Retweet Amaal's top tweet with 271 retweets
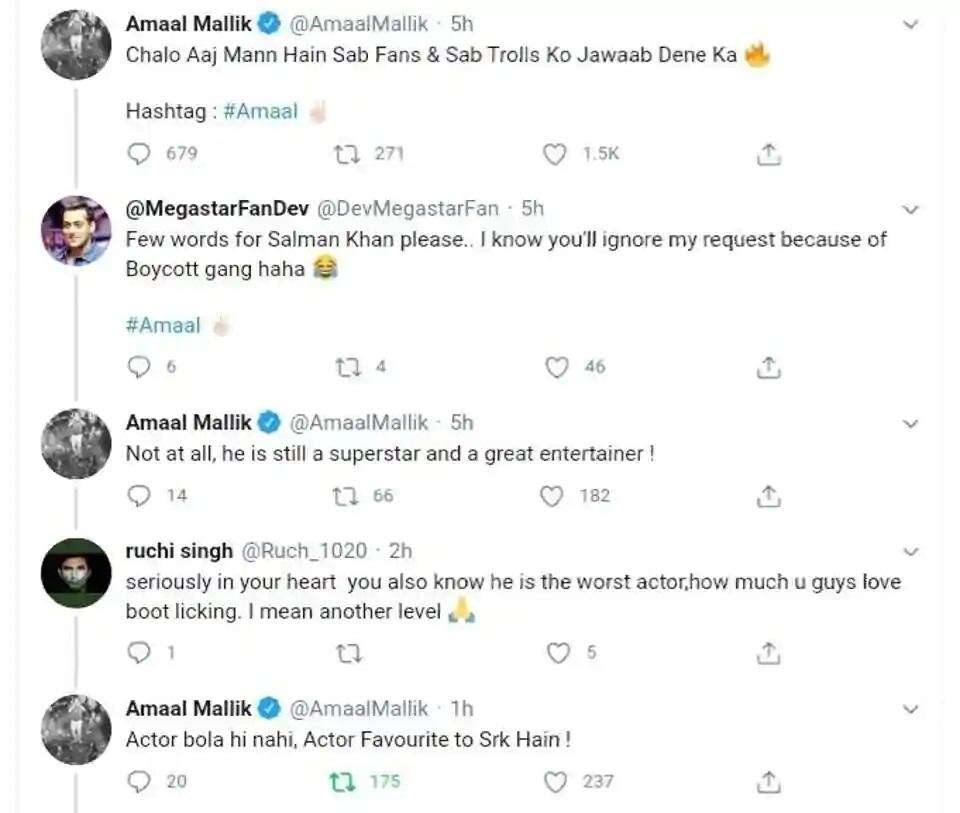960x813 pixels. [346, 154]
